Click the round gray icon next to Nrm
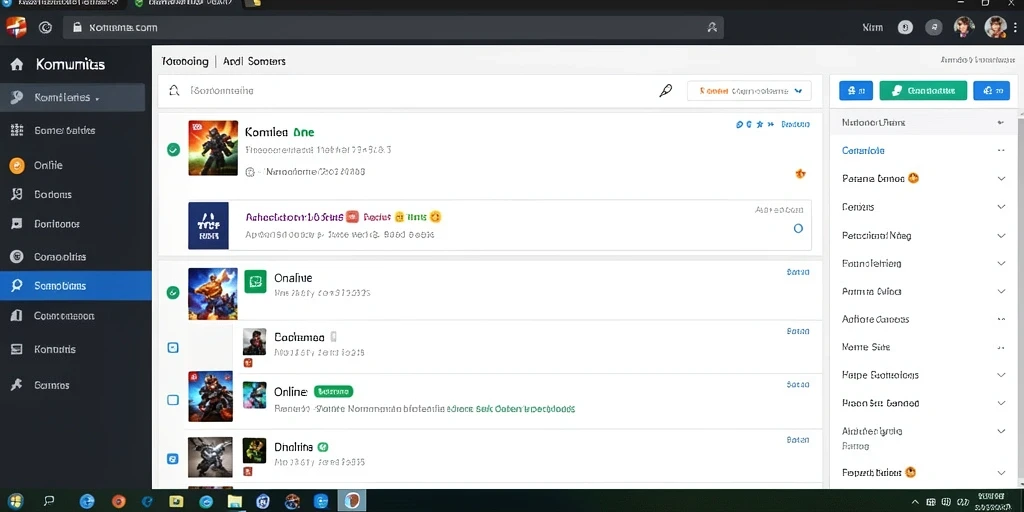Screen dimensions: 1024x512 tap(905, 27)
